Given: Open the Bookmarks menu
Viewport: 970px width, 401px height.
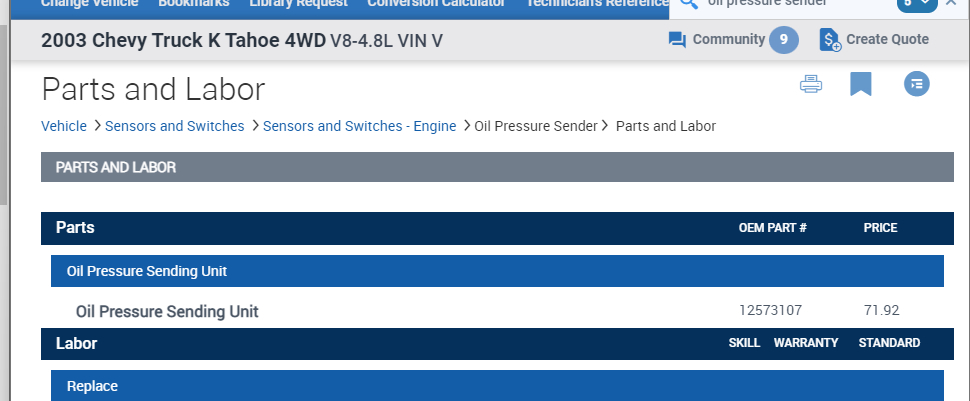Looking at the screenshot, I should [x=193, y=3].
